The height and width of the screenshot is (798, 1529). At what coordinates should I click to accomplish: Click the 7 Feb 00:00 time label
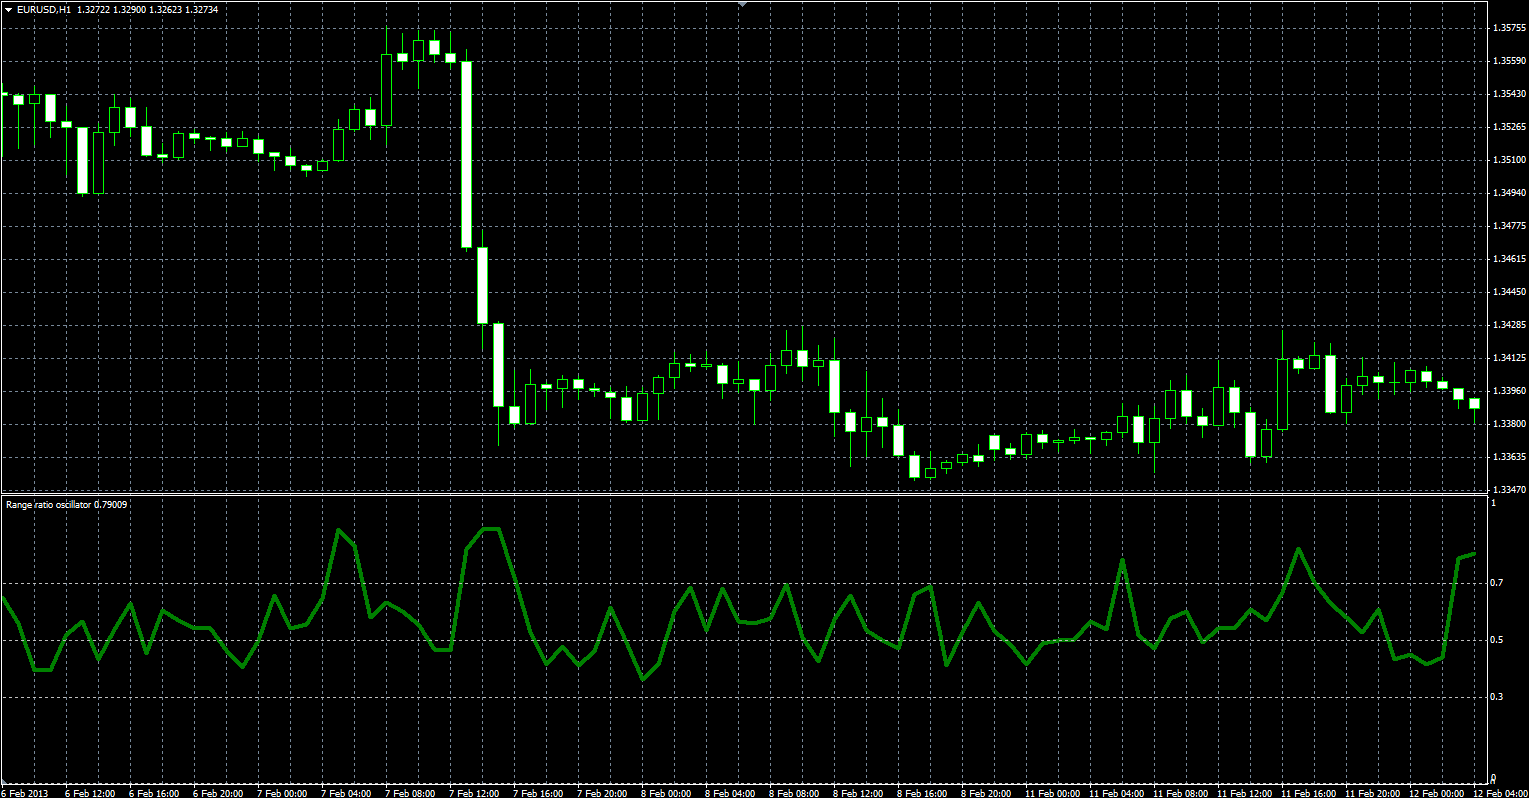point(281,793)
